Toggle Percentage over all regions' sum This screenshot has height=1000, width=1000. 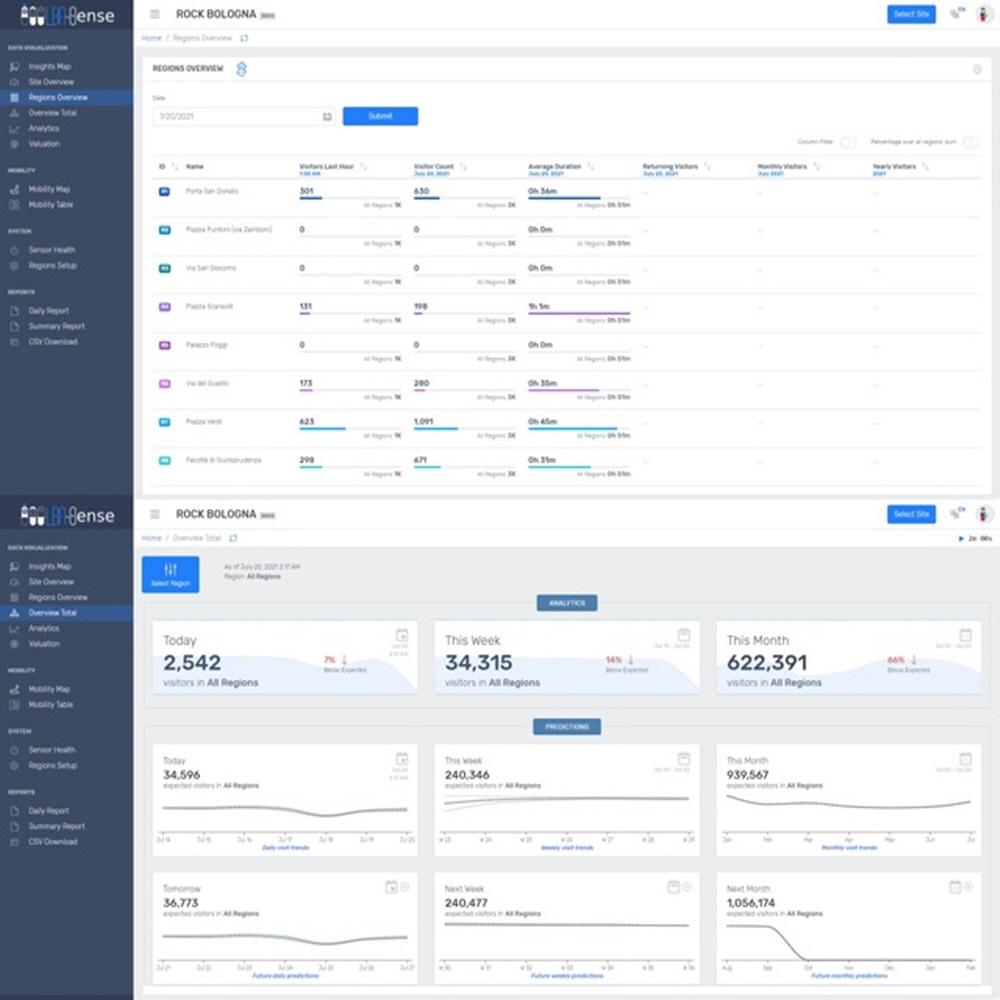[970, 142]
